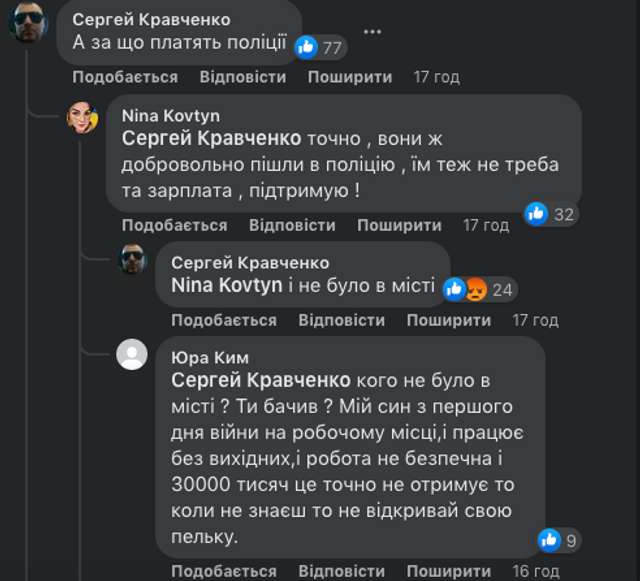
Task: Like Сергей Кравченко's top comment via Подобається
Action: [x=125, y=77]
